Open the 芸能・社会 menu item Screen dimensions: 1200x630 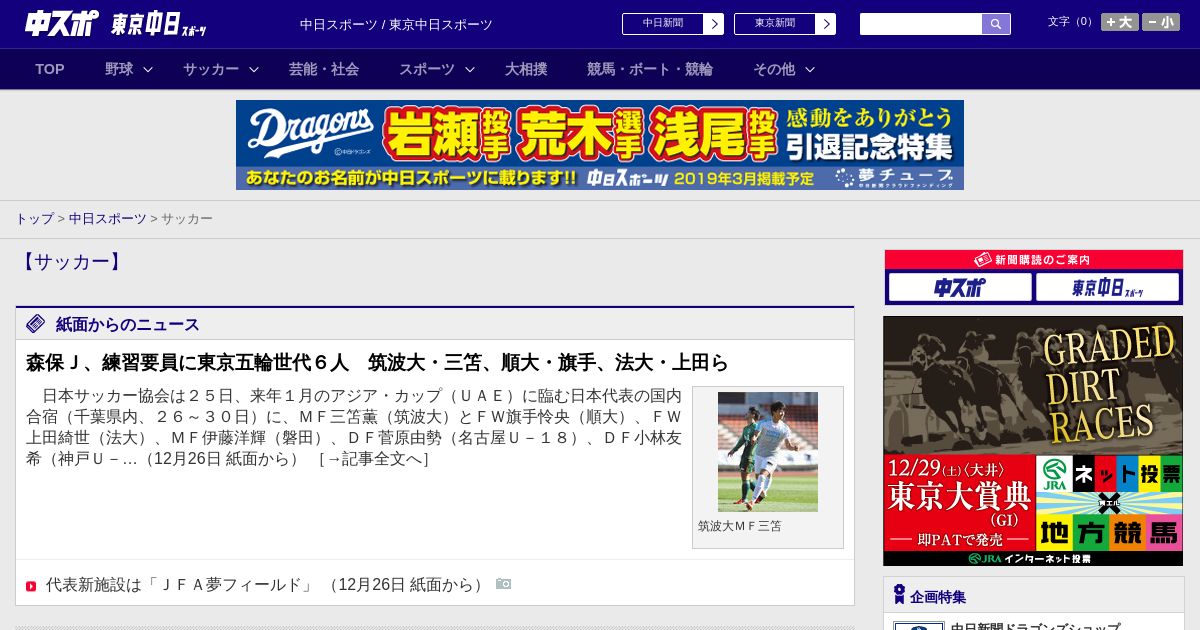tap(324, 69)
